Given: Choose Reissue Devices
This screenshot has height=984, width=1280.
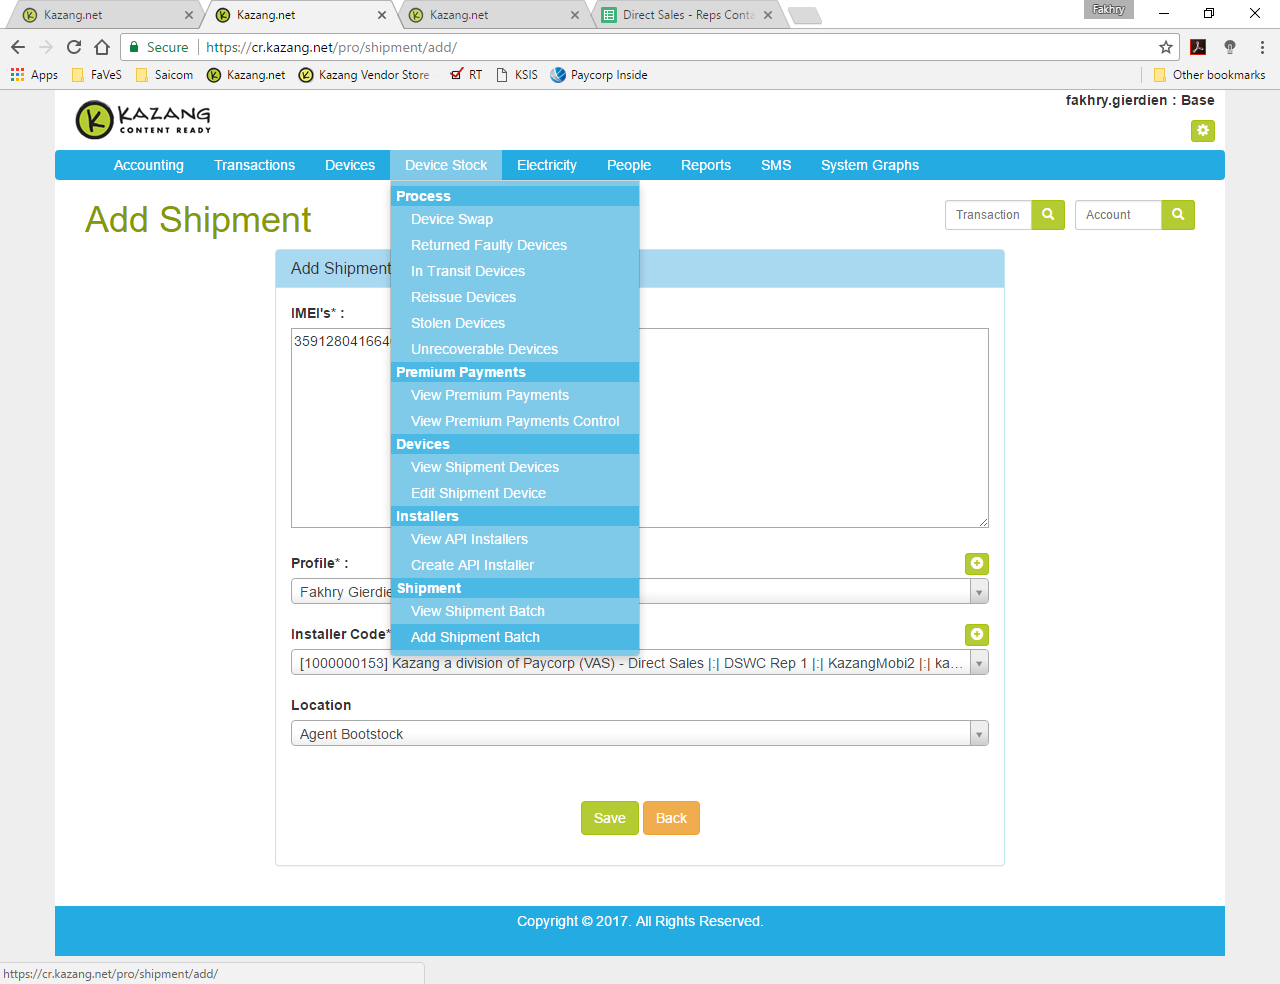Looking at the screenshot, I should tap(515, 297).
